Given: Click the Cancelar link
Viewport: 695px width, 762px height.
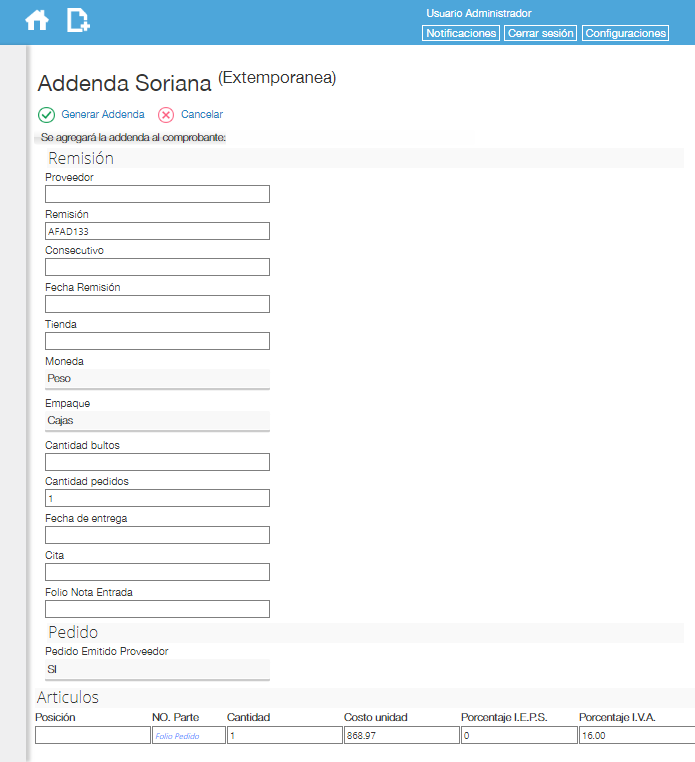Looking at the screenshot, I should point(202,114).
